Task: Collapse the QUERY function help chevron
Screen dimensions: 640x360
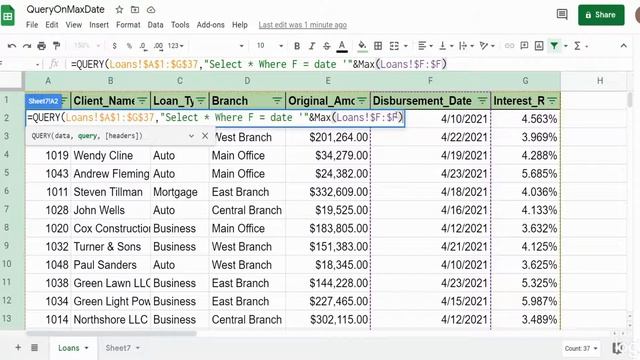Action: click(x=191, y=136)
